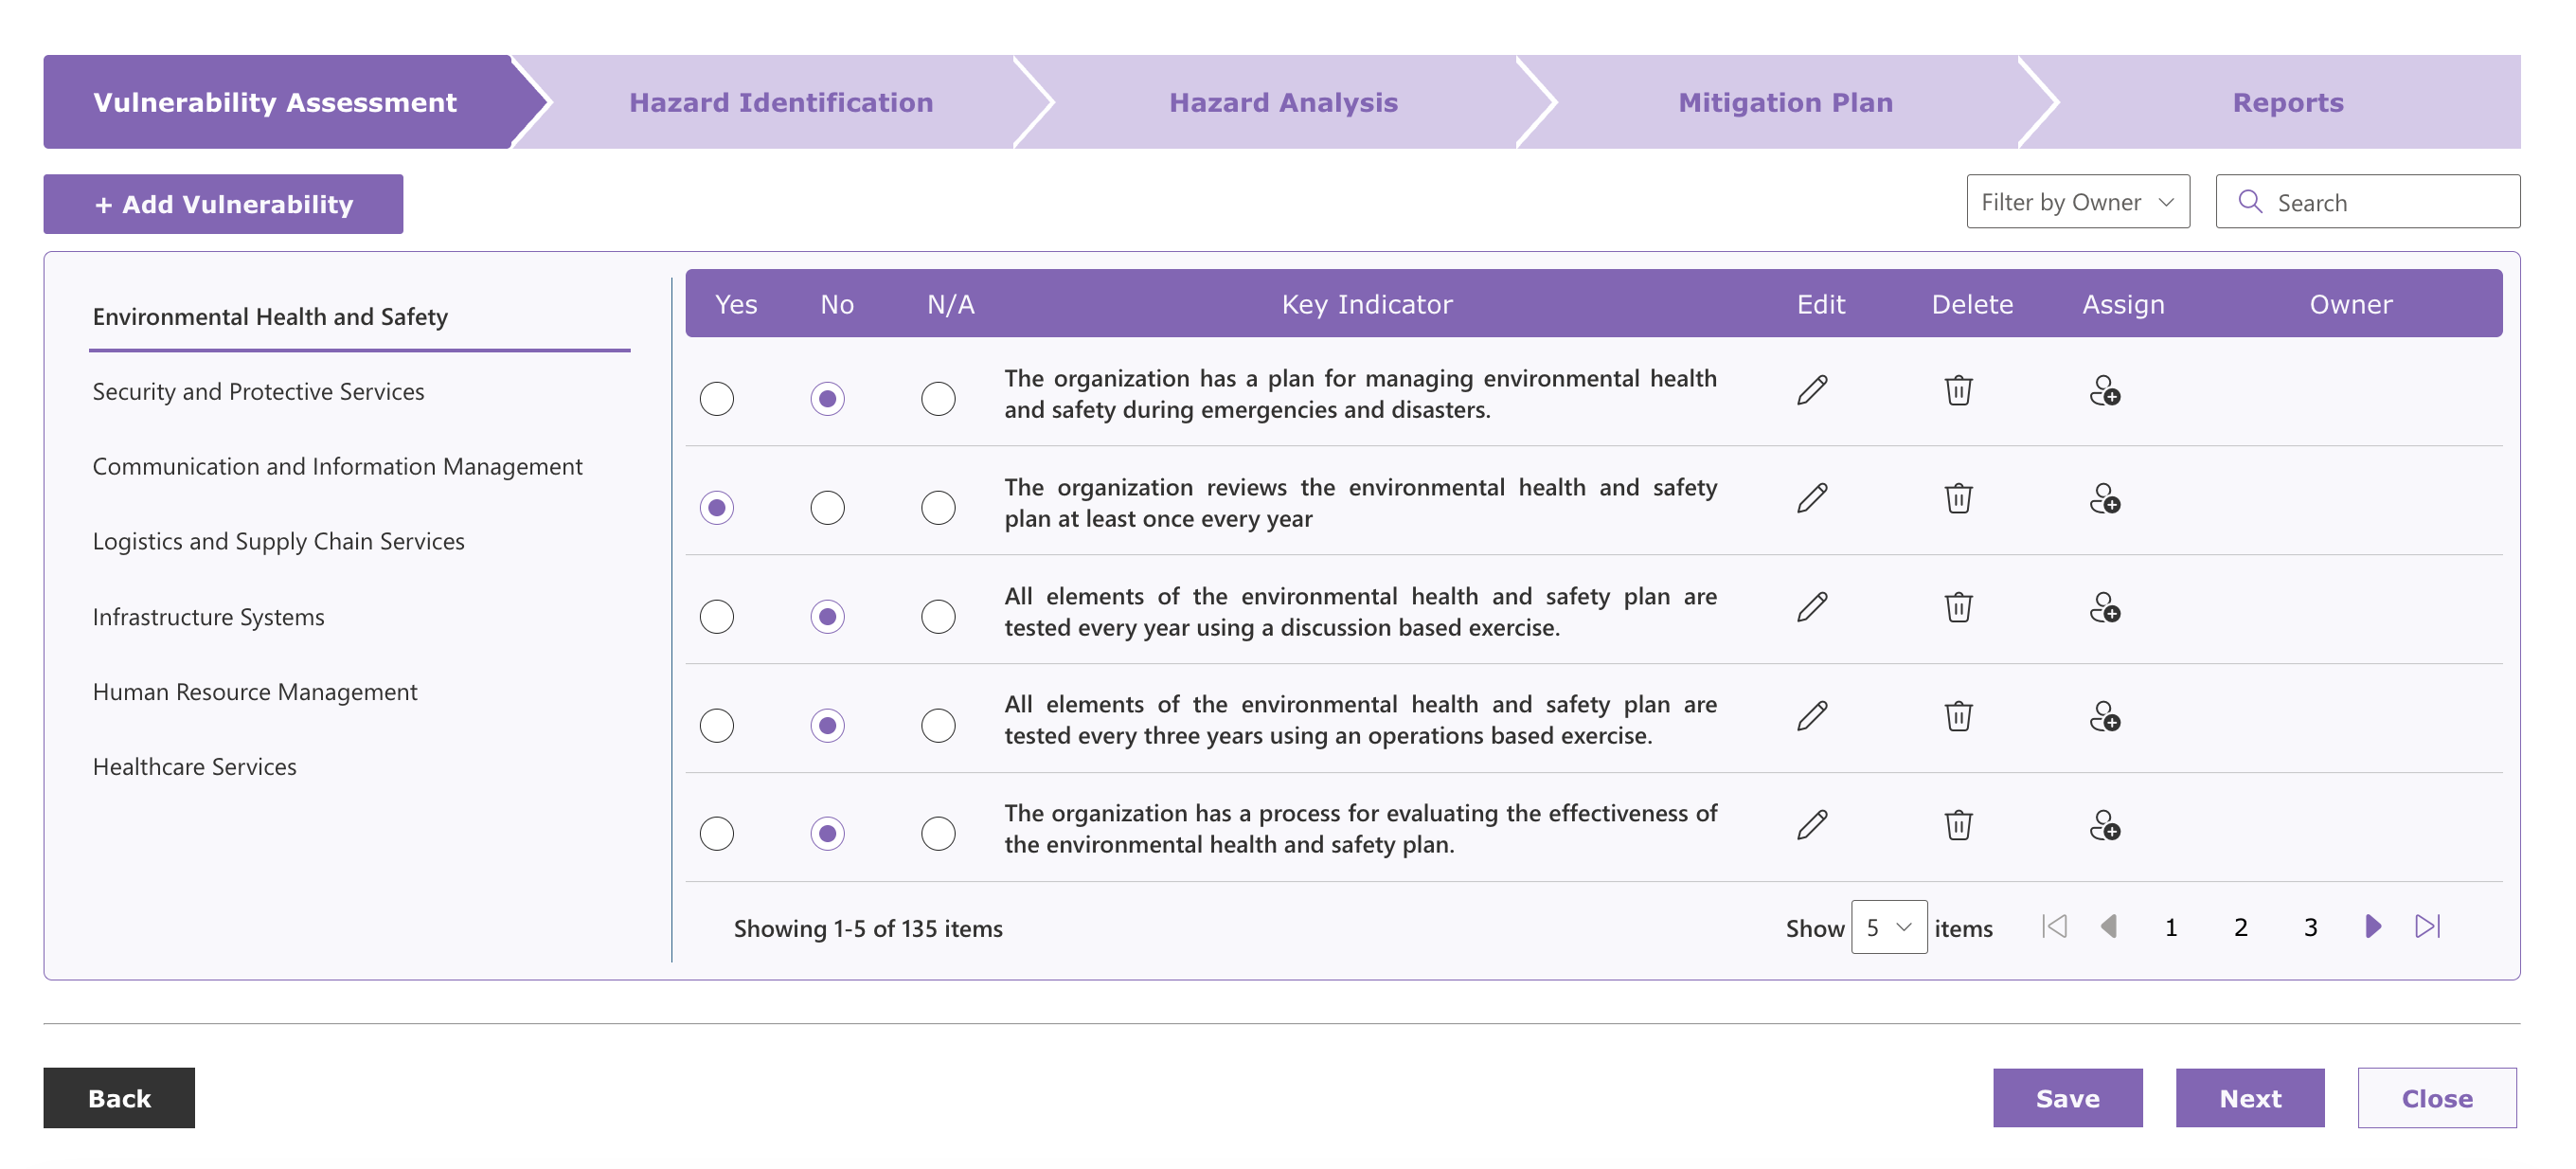Viewport: 2576px width, 1169px height.
Task: Click magnifier icon in search box
Action: tap(2250, 202)
